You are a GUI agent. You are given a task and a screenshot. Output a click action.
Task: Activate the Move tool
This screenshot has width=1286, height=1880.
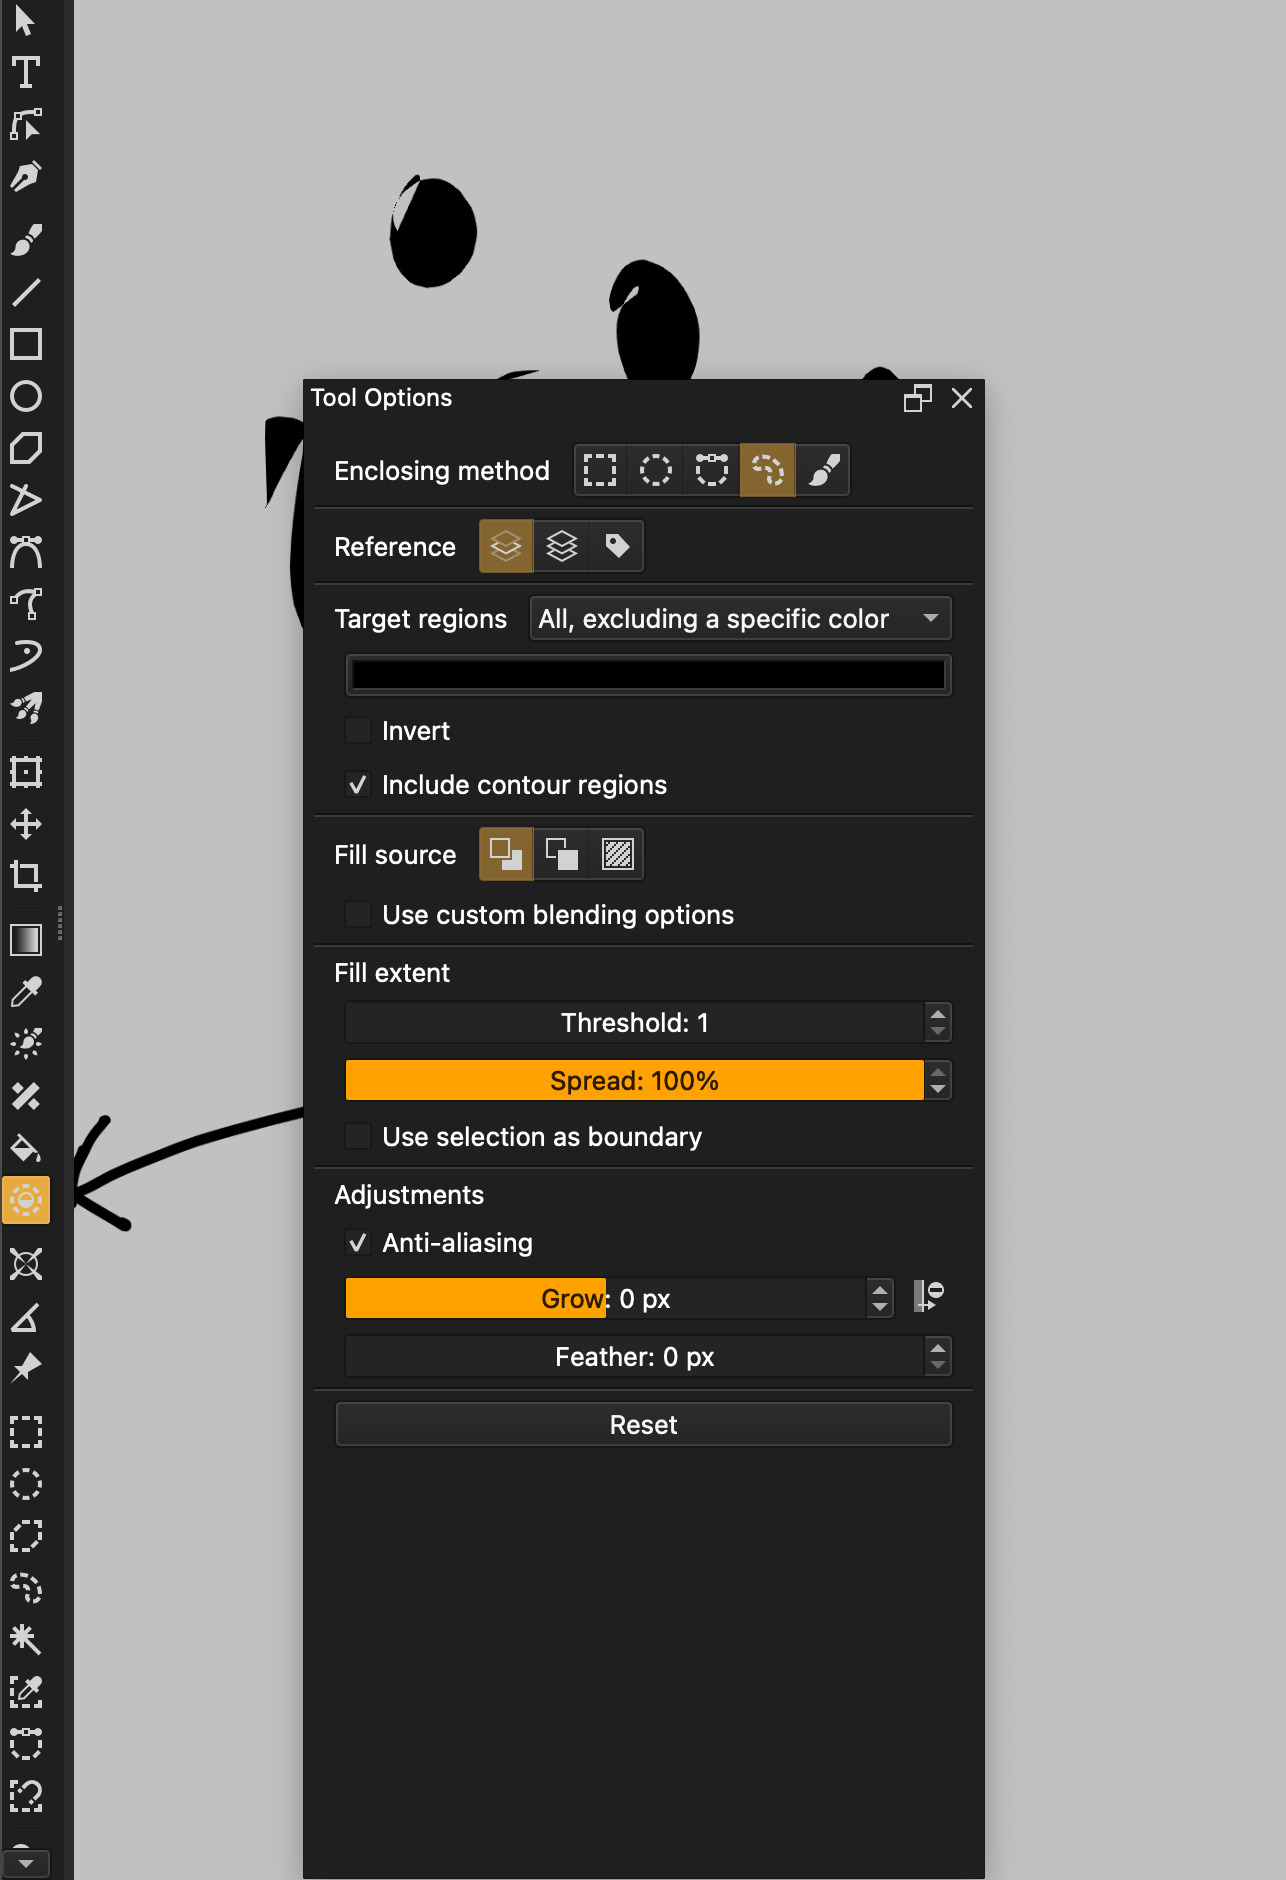click(25, 824)
